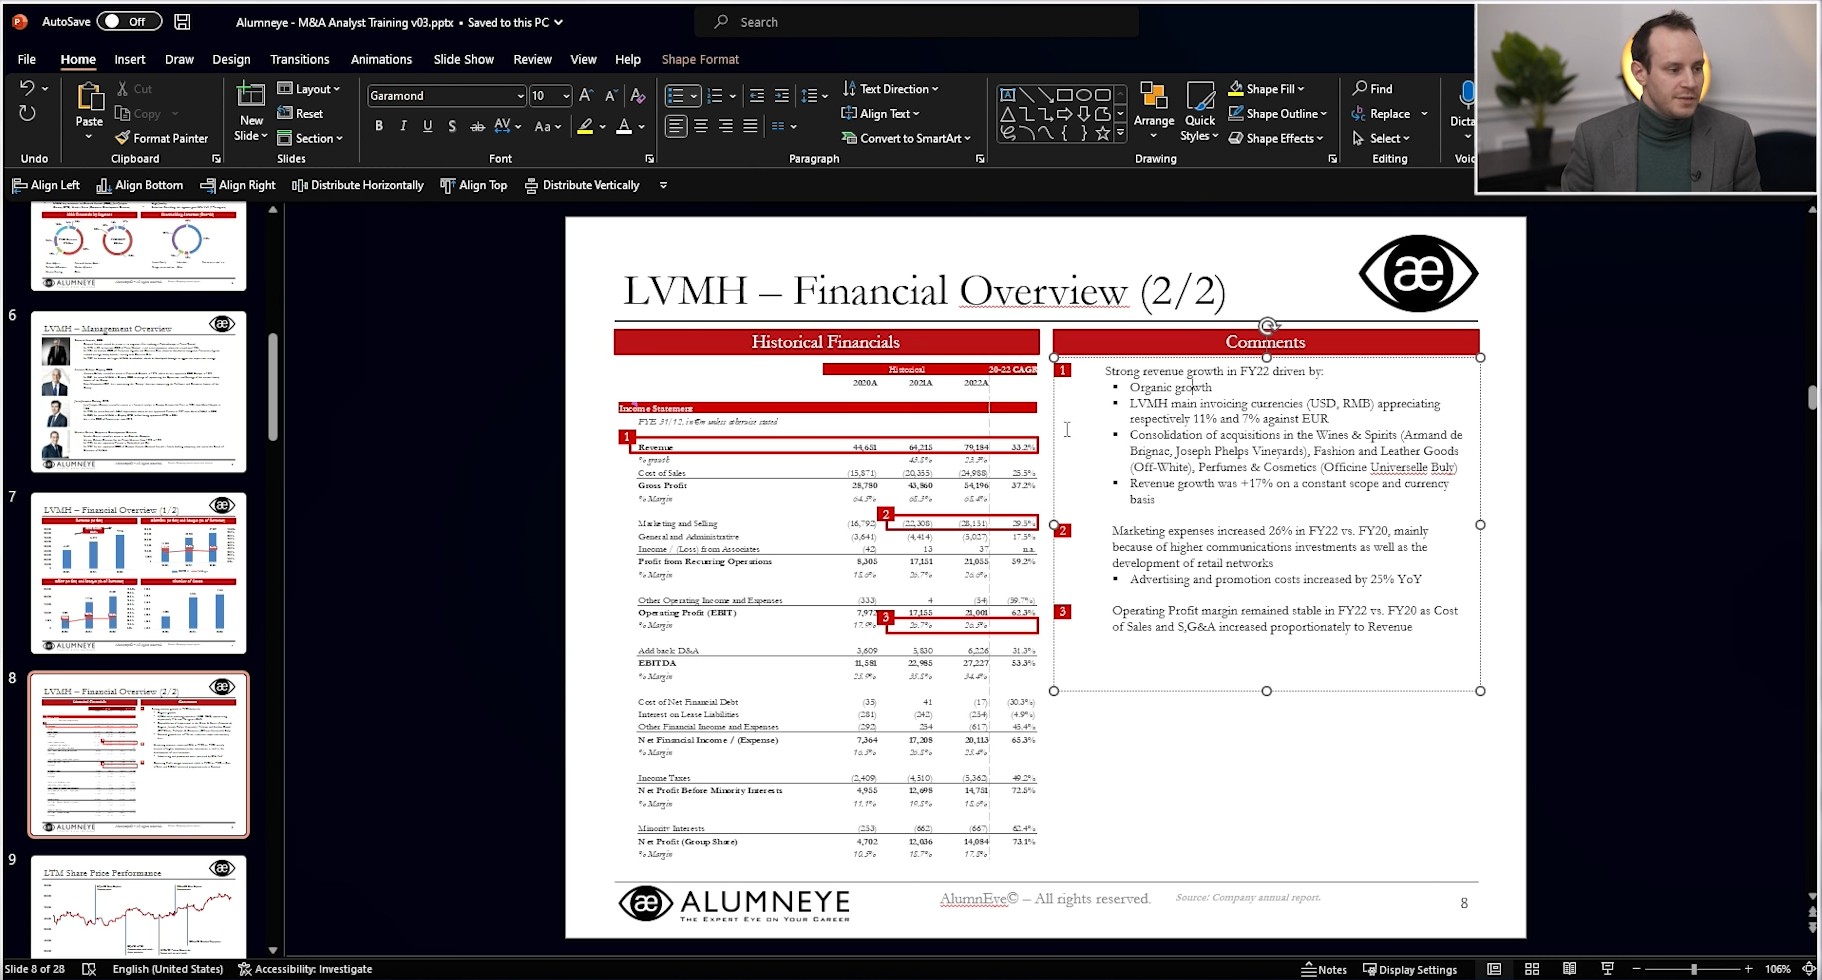
Task: Click the Format Painter icon
Action: coord(123,138)
